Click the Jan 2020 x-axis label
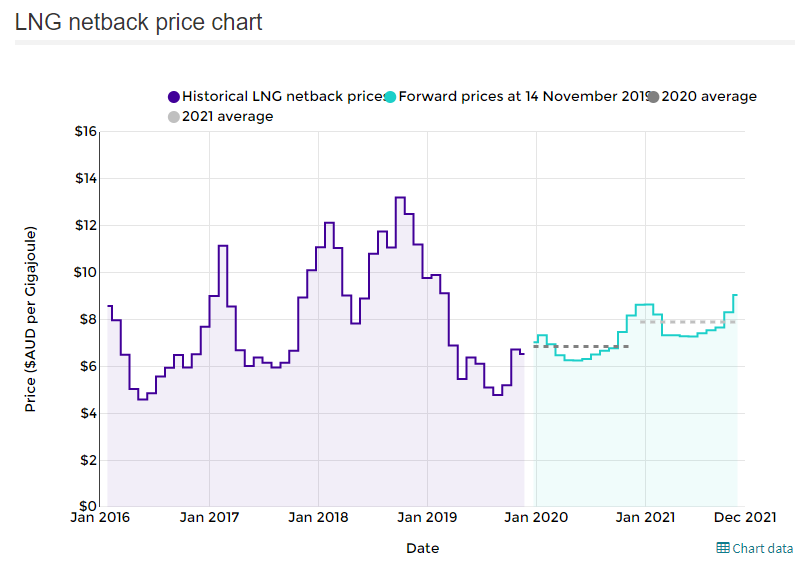 tap(536, 517)
